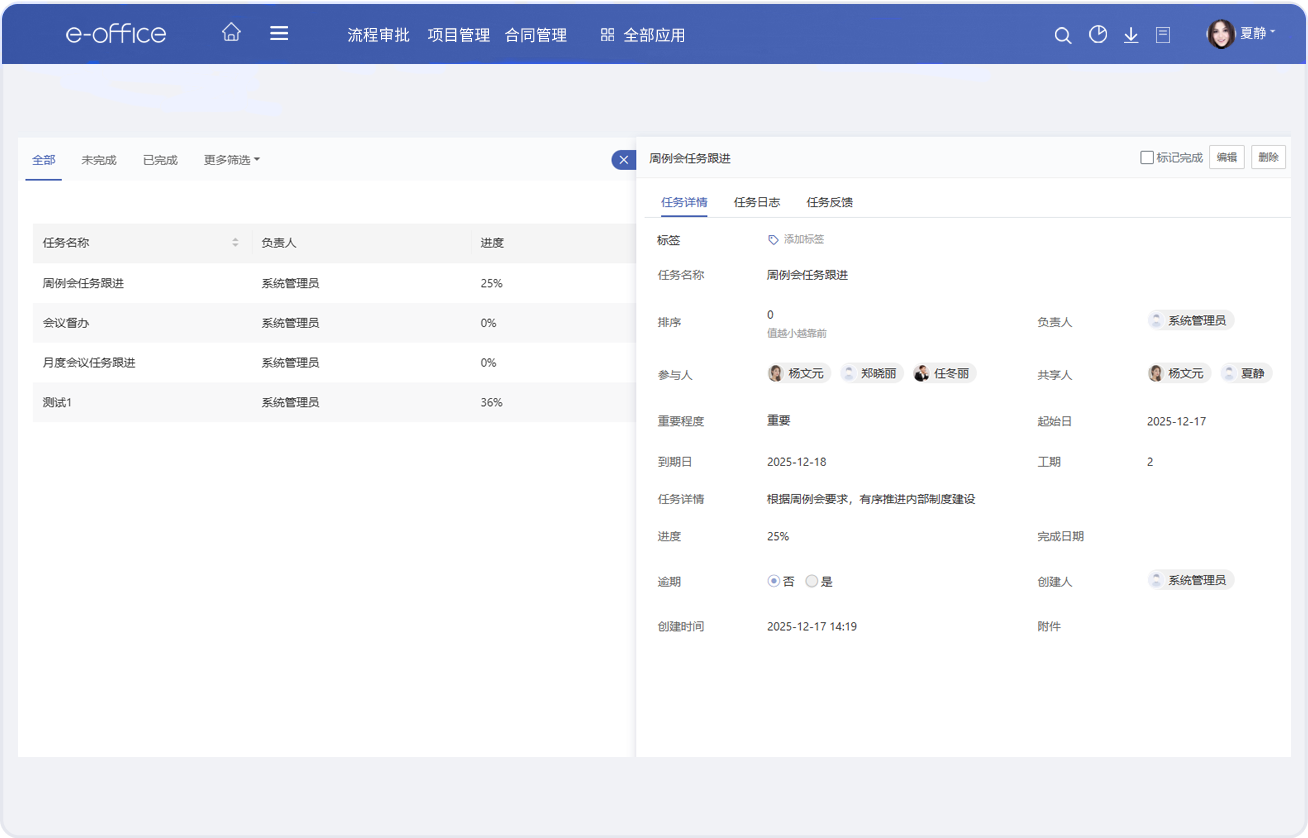Check the 标记完成 checkbox

1147,158
